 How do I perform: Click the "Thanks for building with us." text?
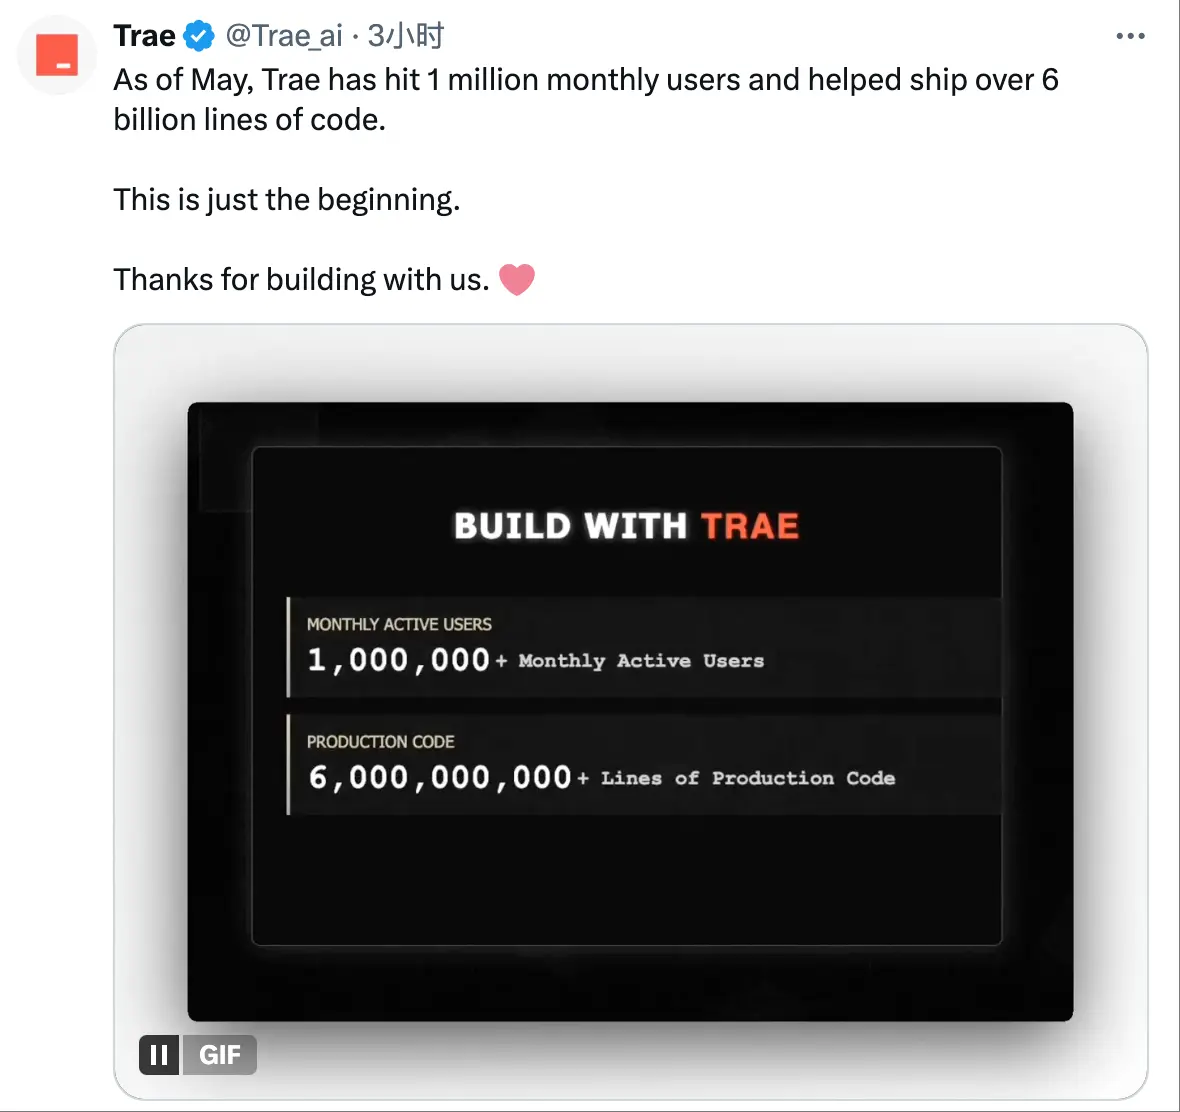[301, 280]
